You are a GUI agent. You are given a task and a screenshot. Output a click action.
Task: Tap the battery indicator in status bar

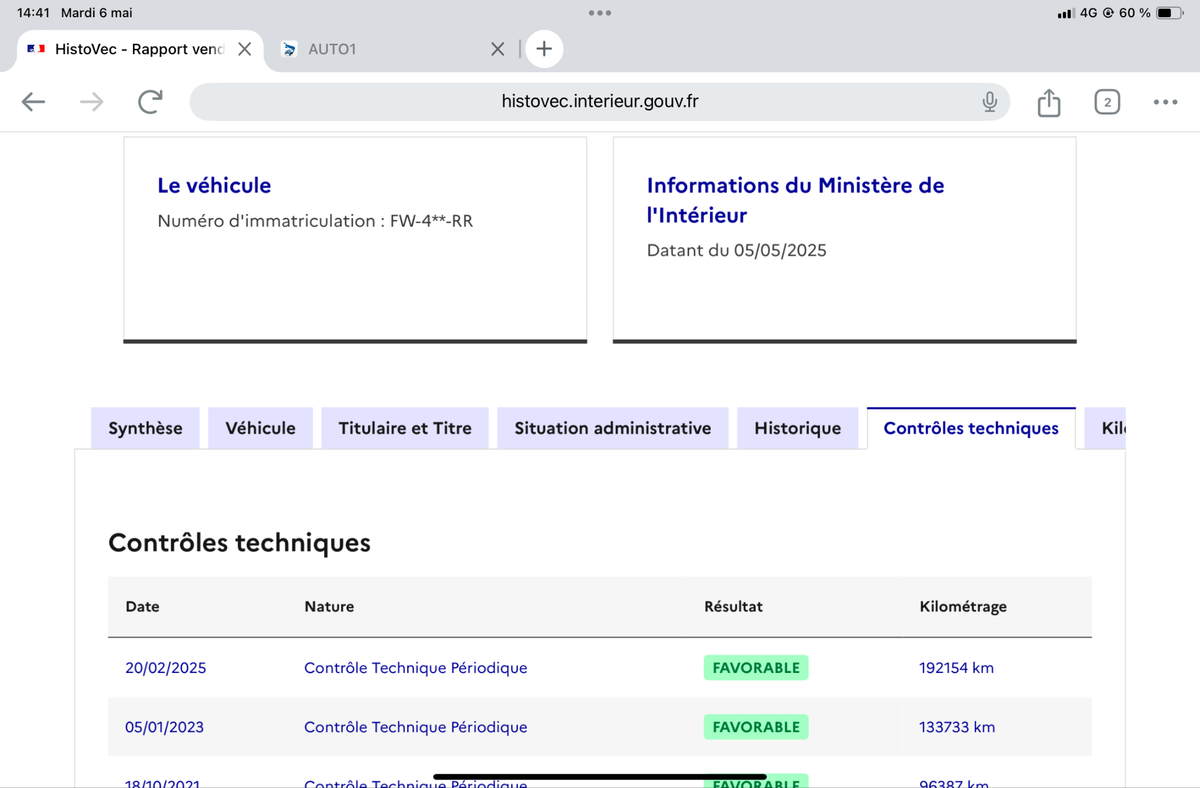[1171, 13]
